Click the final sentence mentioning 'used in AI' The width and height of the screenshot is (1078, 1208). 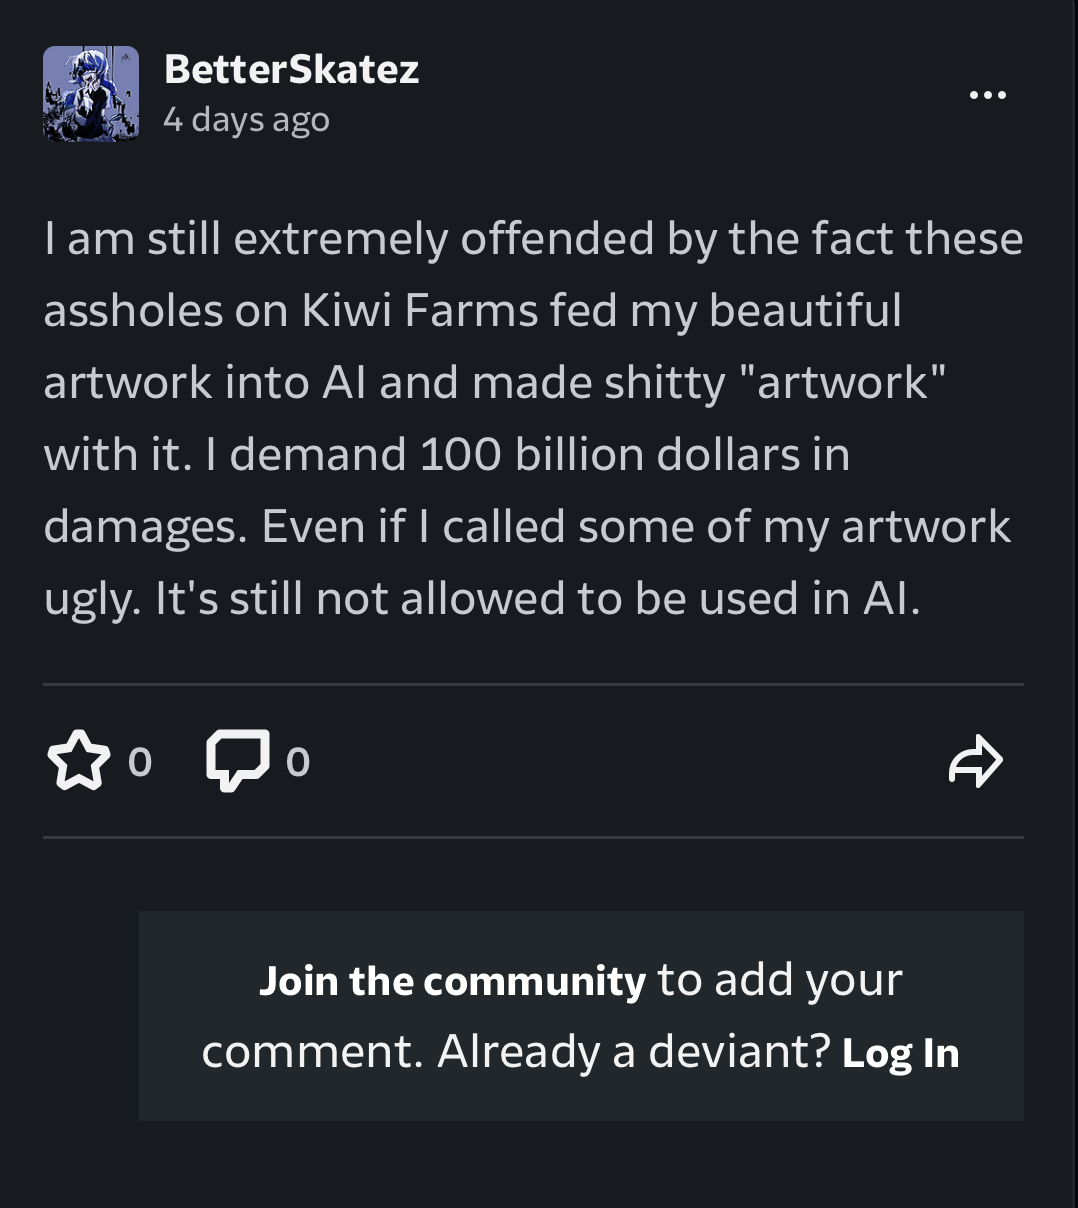[537, 598]
